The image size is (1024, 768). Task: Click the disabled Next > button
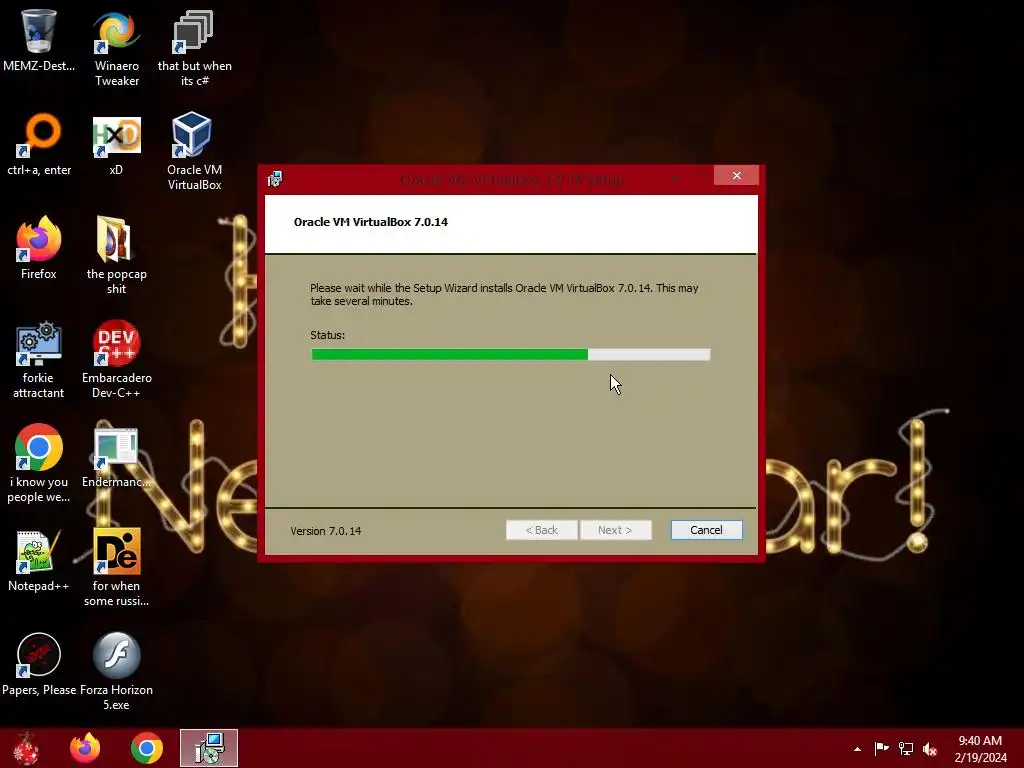pos(615,530)
